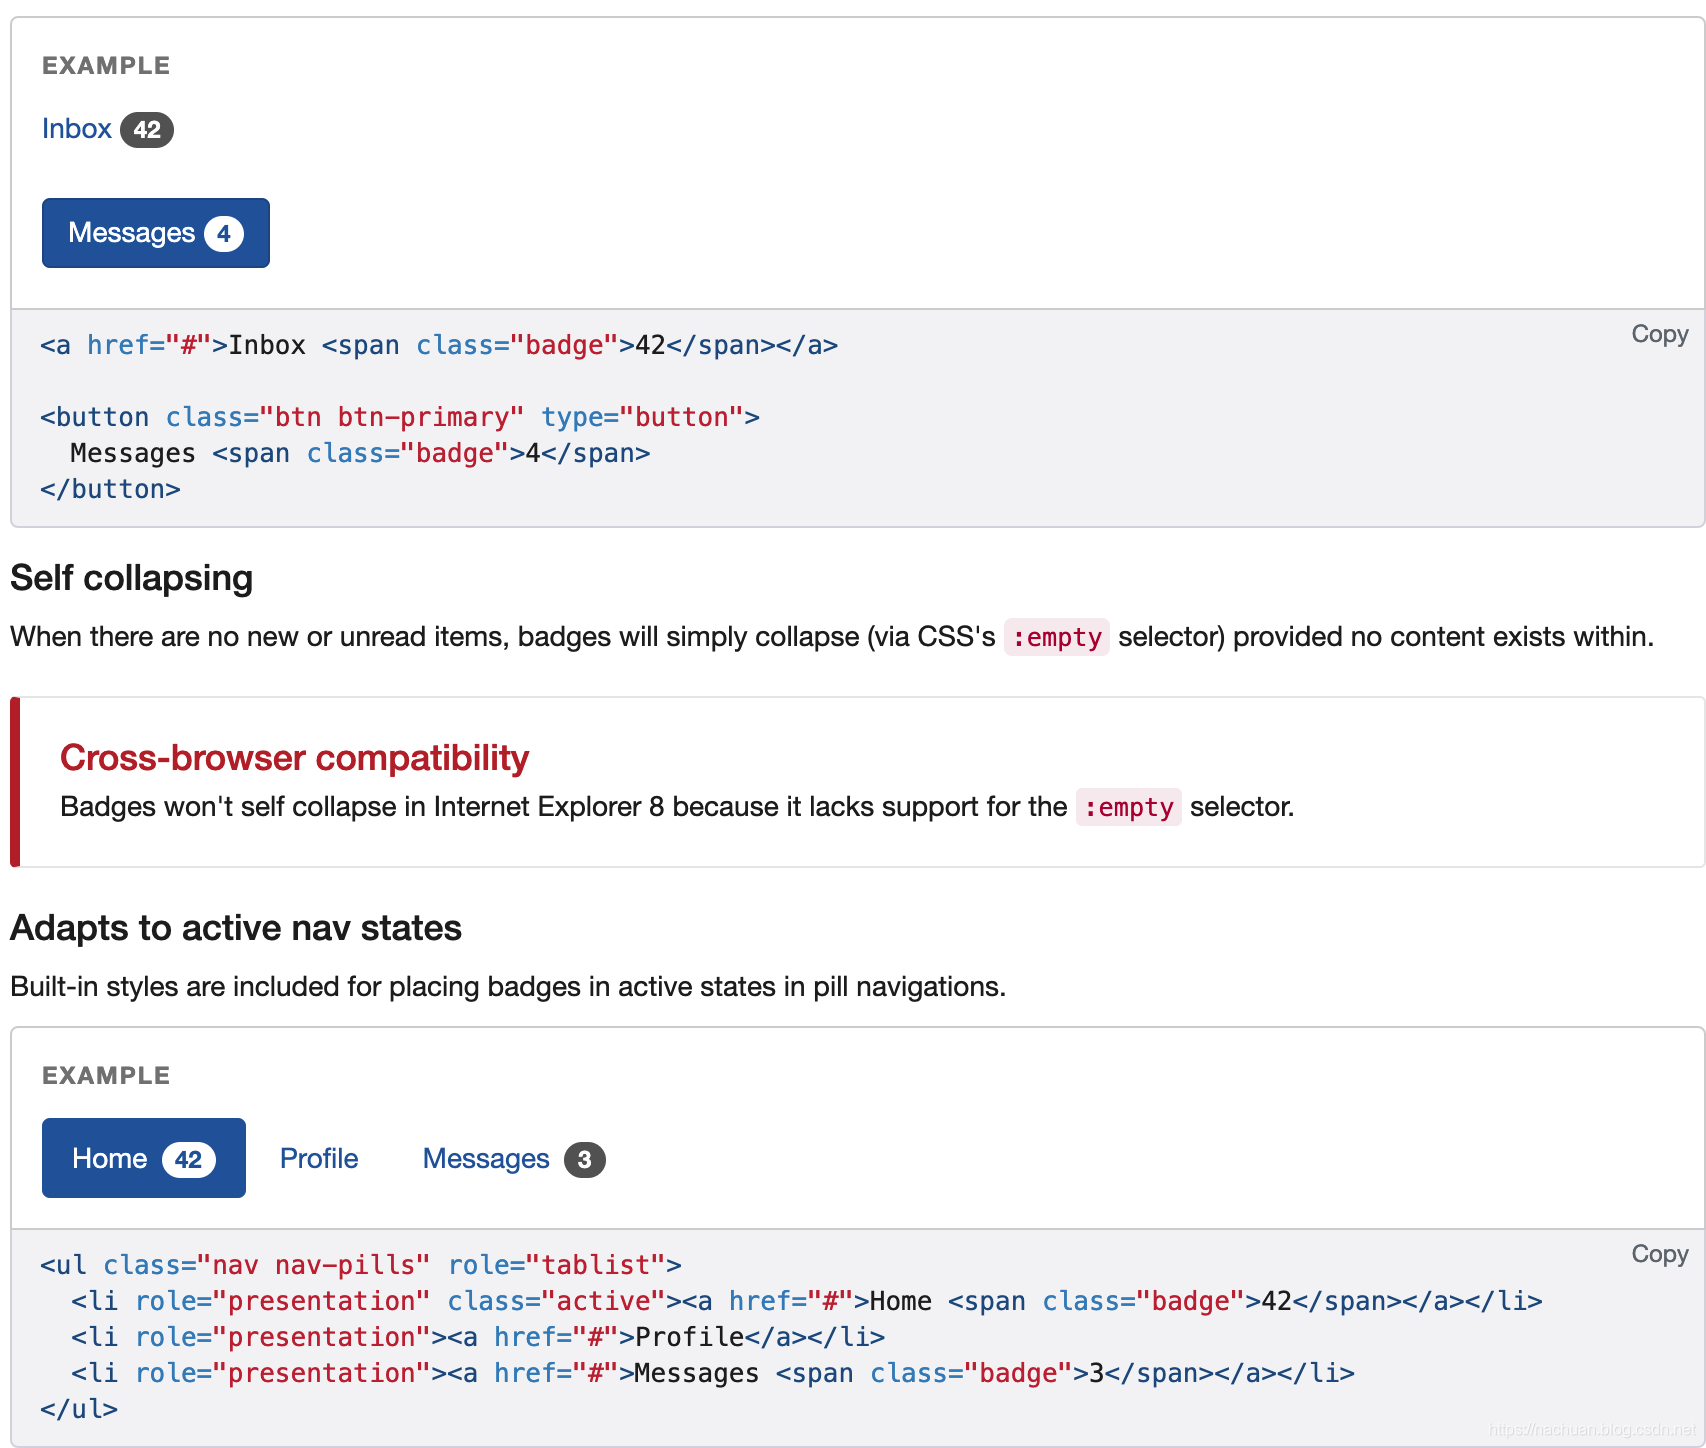
Task: Select the EXAMPLE label in first demo box
Action: click(105, 64)
